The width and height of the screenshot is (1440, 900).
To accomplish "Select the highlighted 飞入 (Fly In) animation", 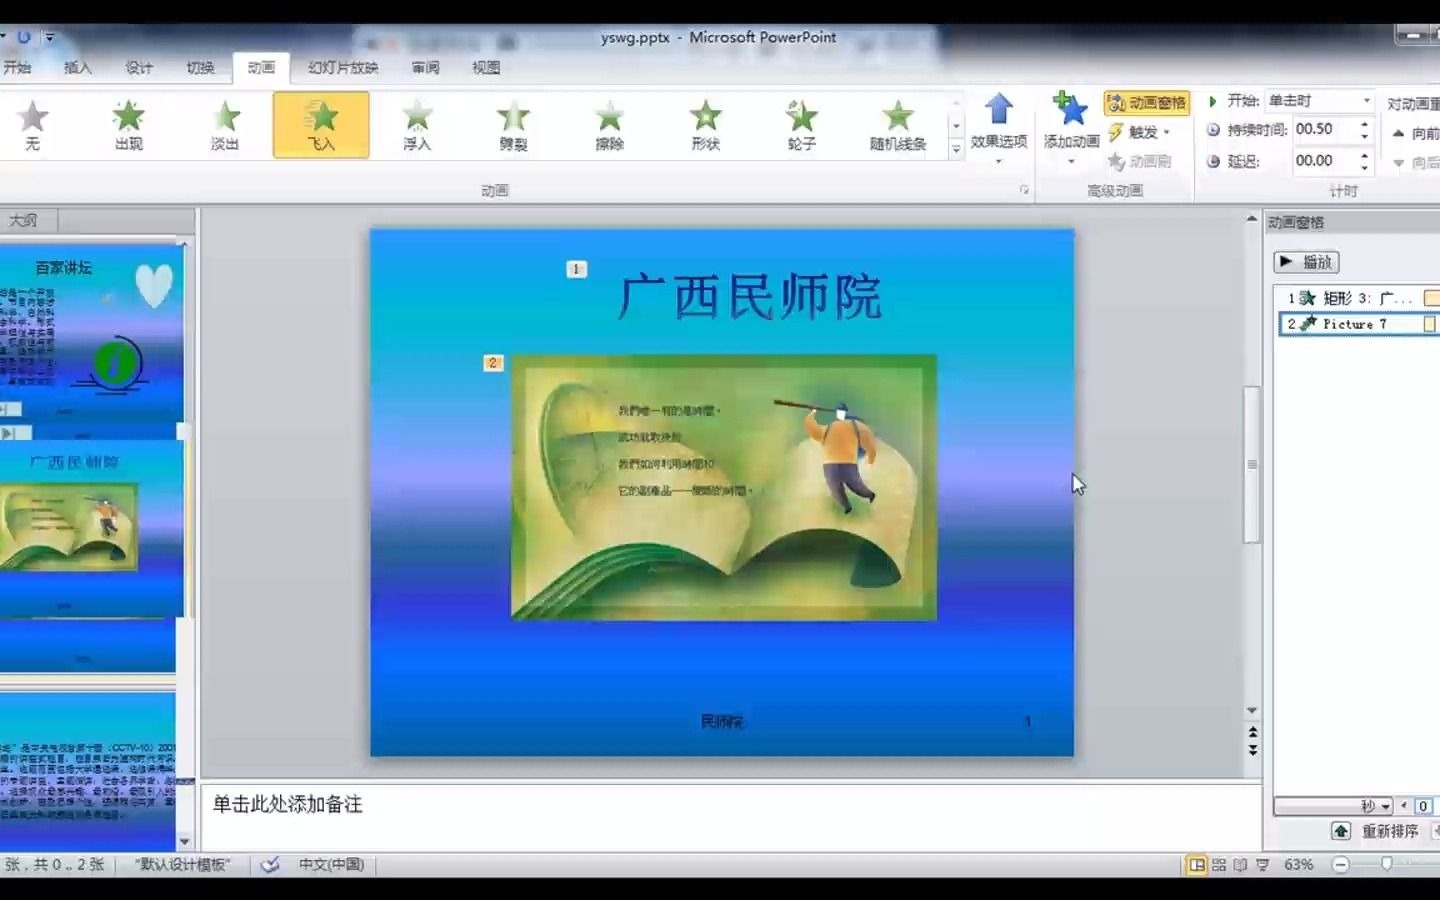I will [321, 125].
